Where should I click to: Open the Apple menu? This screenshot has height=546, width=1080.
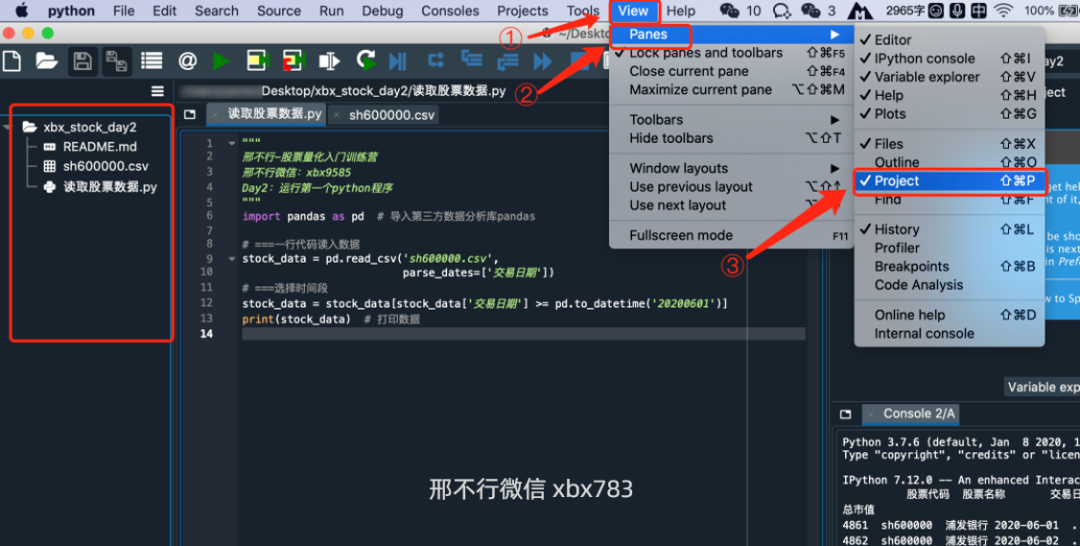click(x=22, y=10)
